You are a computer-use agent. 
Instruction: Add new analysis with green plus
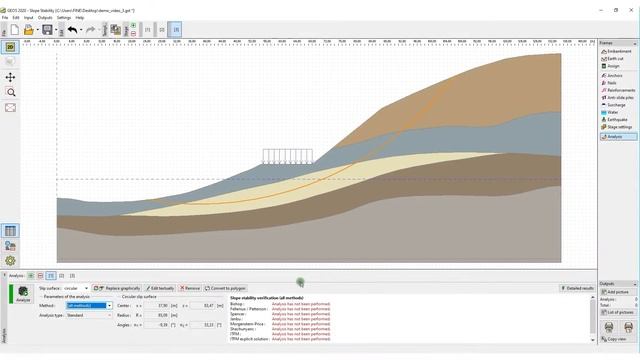click(x=31, y=276)
